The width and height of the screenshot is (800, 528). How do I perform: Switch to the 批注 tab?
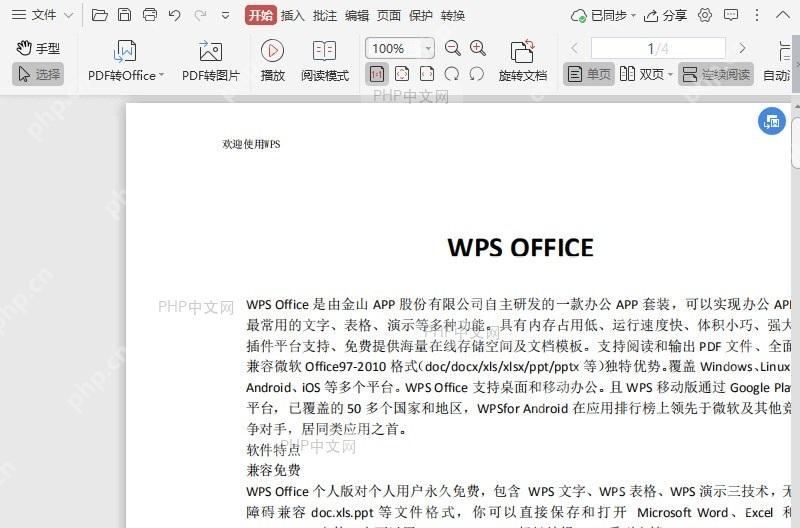324,16
